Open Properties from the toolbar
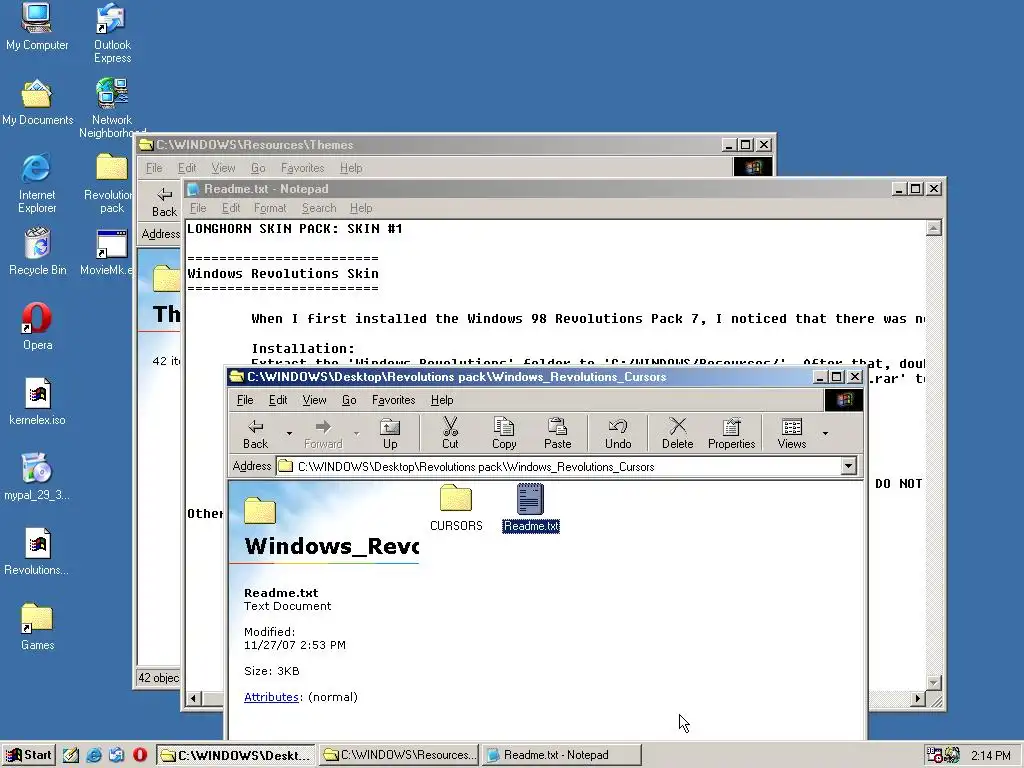Screen dimensions: 1024x768 click(731, 434)
